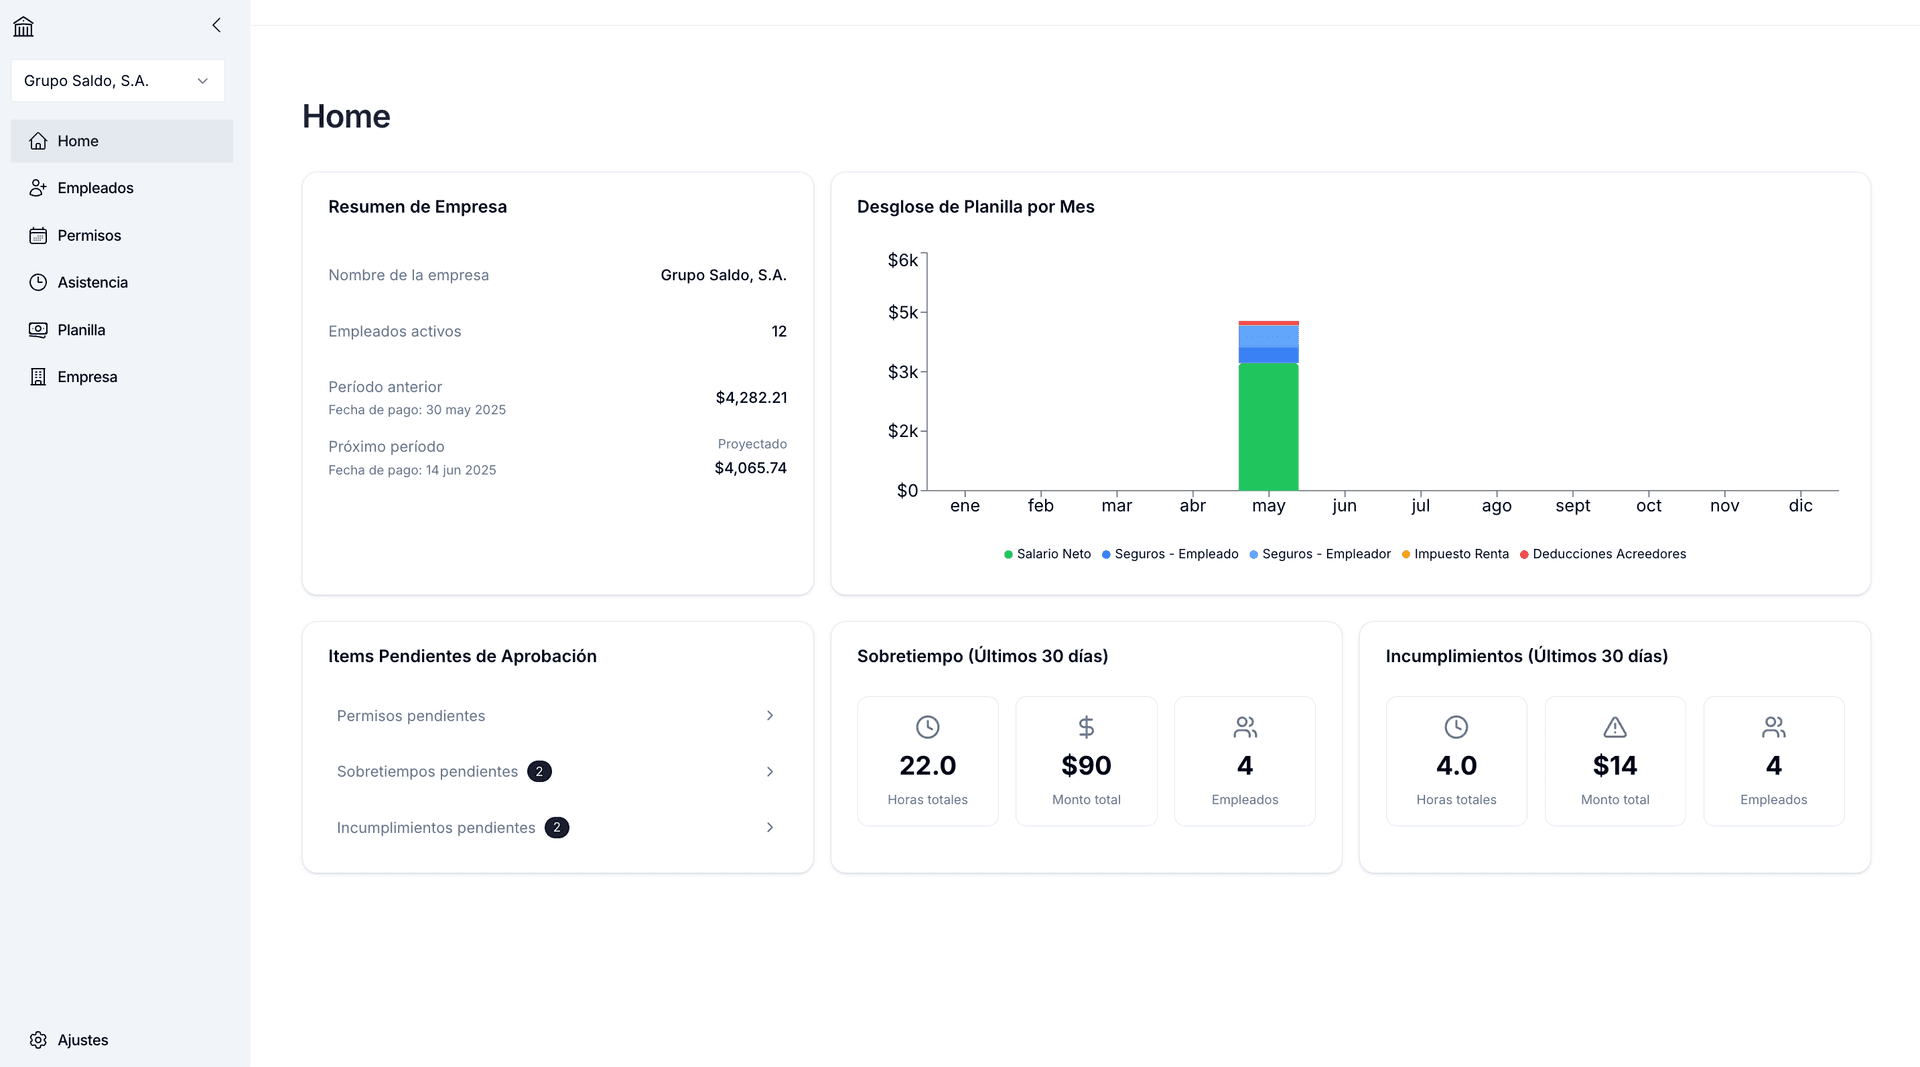
Task: Click the Empresa building icon
Action: tap(38, 377)
